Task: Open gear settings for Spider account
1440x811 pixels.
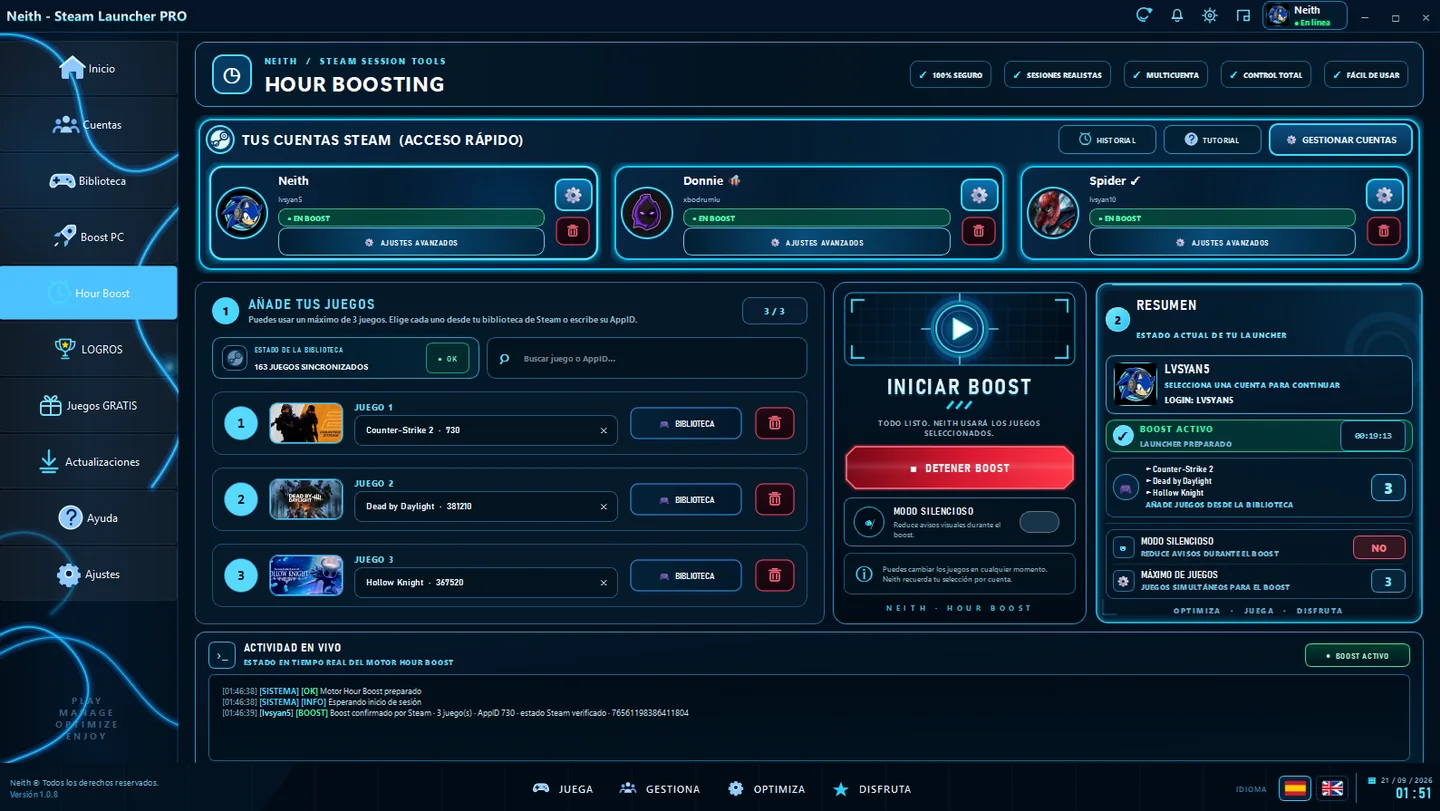Action: 1384,195
